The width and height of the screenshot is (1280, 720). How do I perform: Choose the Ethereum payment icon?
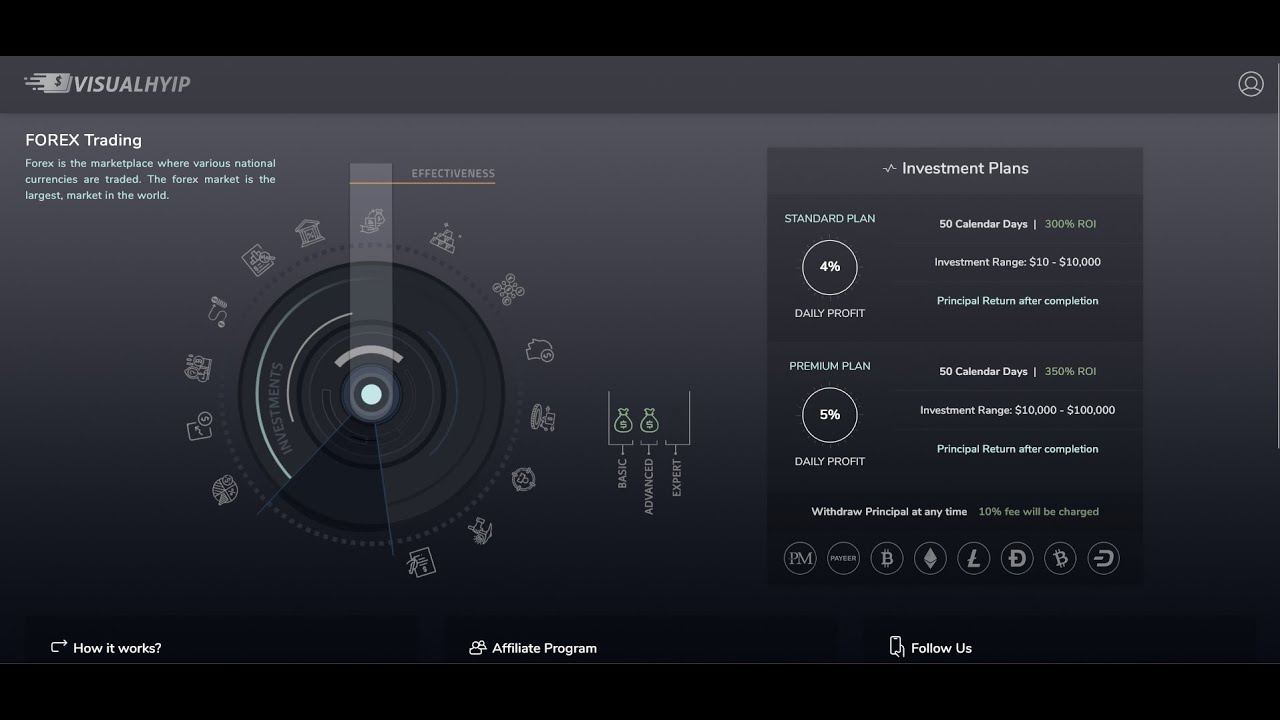(930, 558)
